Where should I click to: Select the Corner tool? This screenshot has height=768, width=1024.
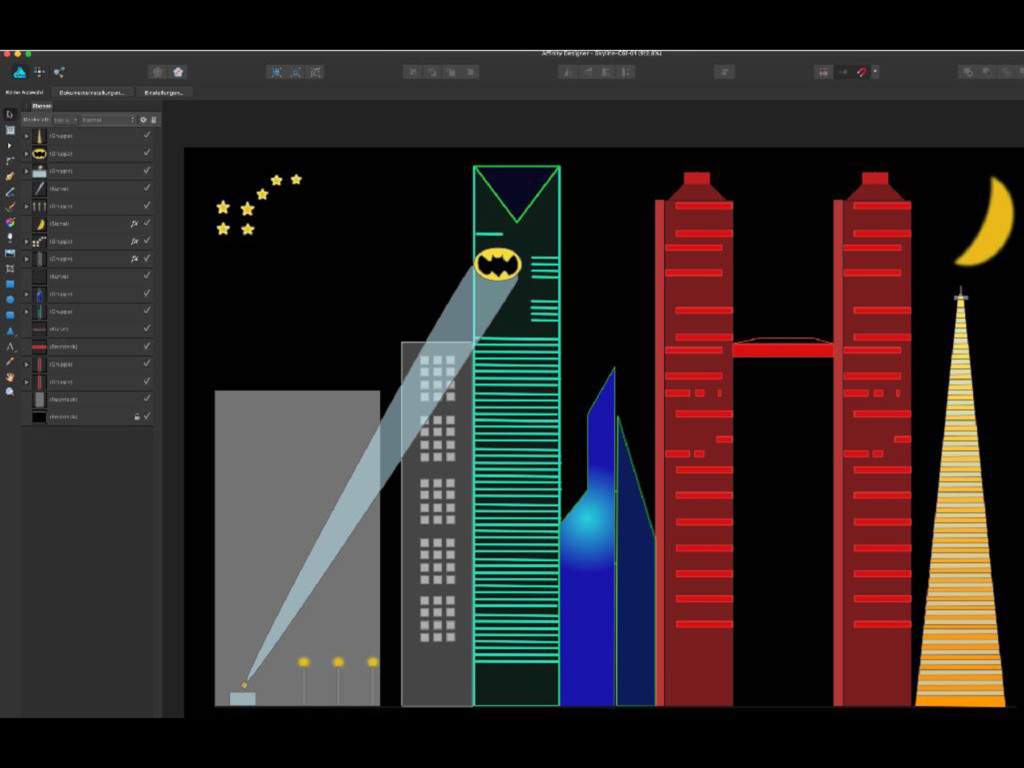pyautogui.click(x=10, y=161)
